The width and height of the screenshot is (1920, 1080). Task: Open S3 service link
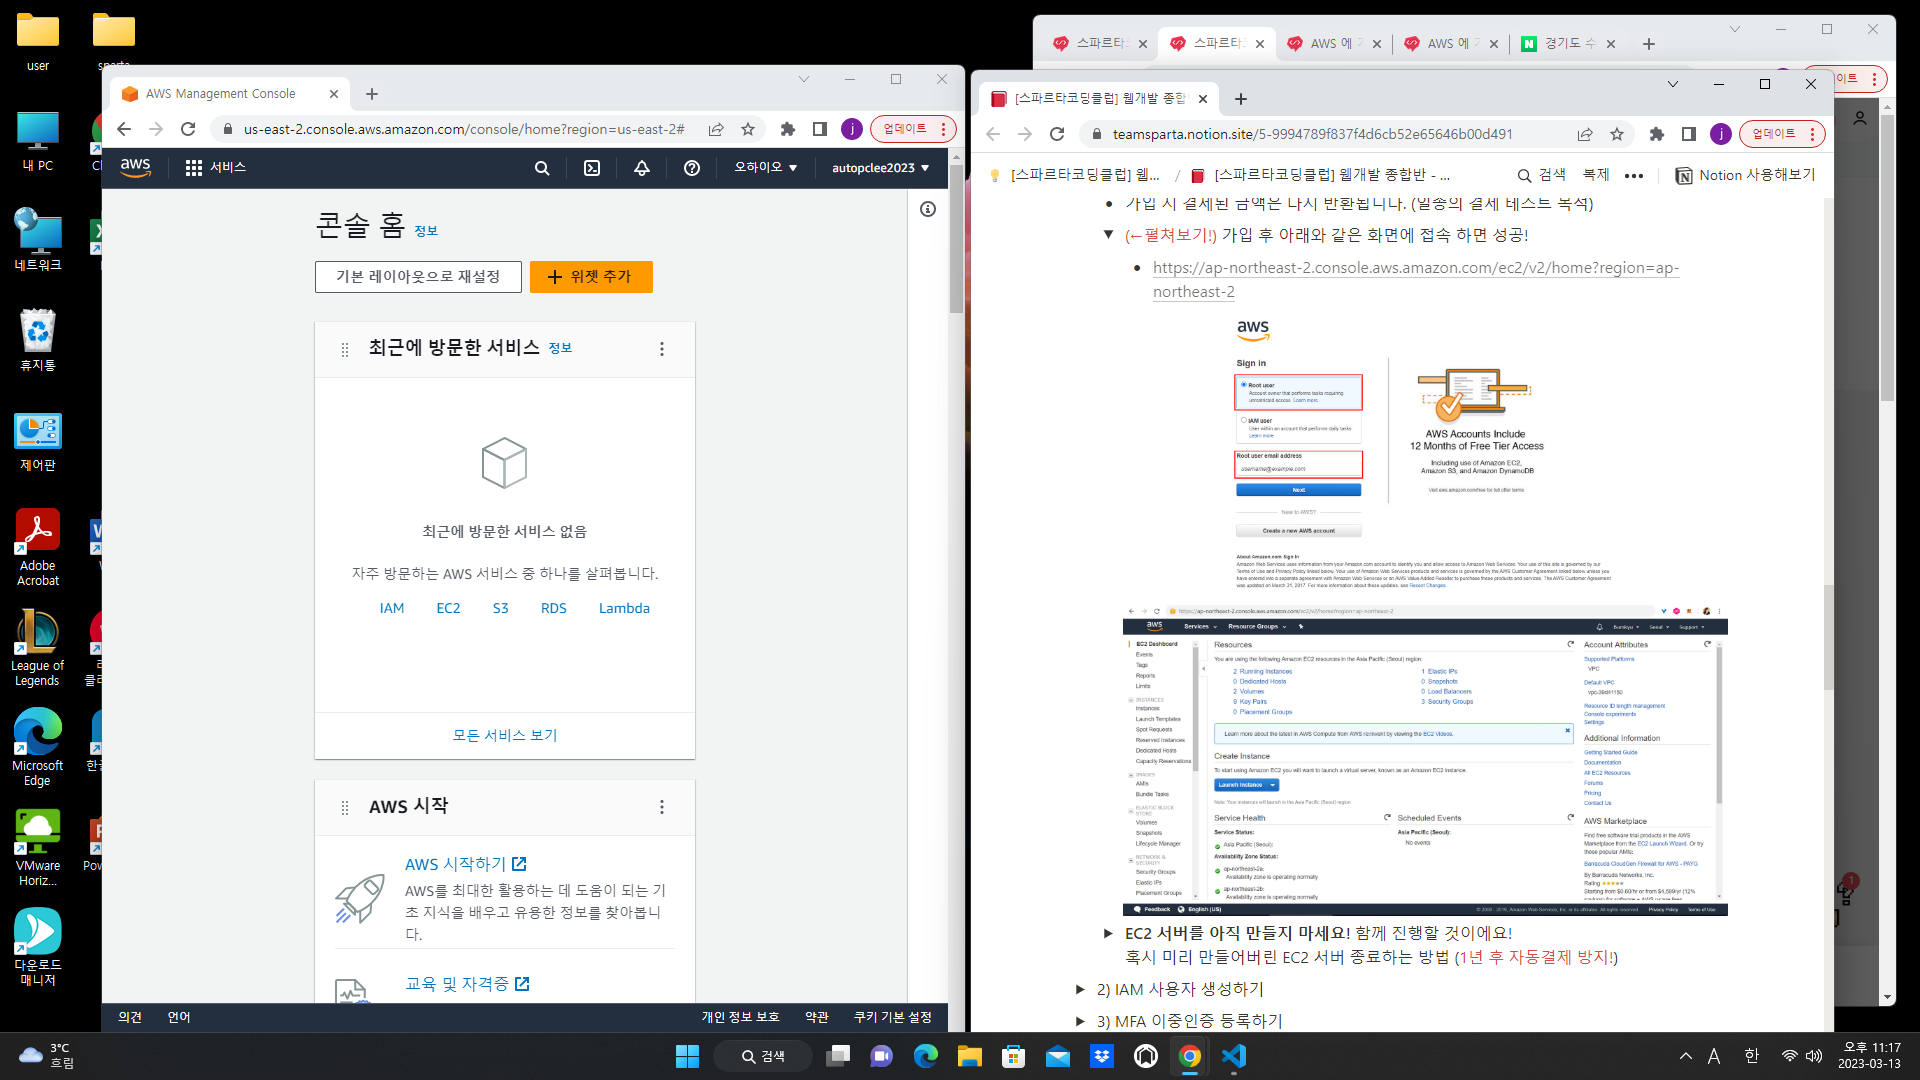pyautogui.click(x=501, y=608)
